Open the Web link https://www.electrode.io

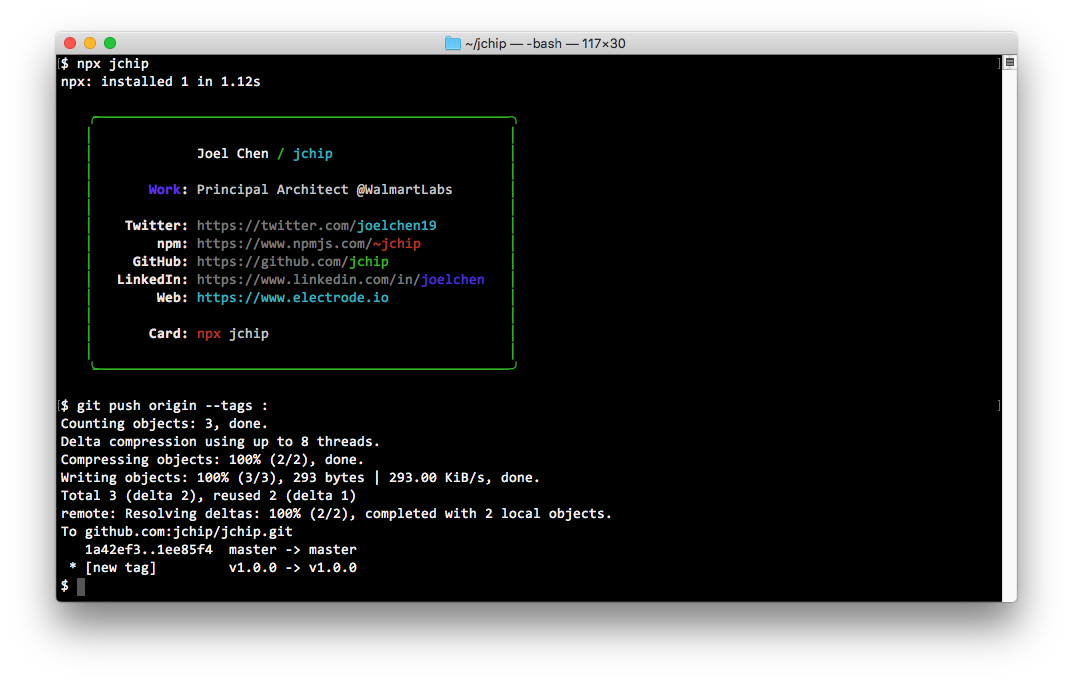(293, 298)
